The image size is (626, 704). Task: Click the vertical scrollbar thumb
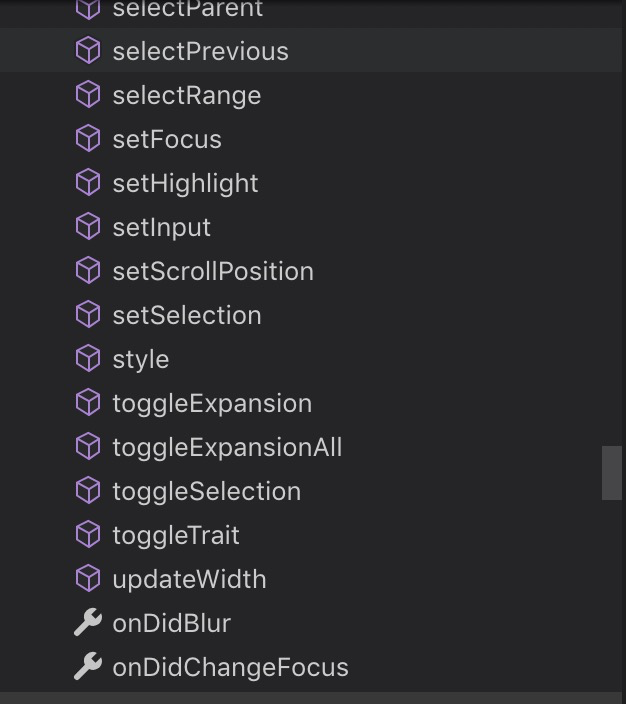[612, 473]
